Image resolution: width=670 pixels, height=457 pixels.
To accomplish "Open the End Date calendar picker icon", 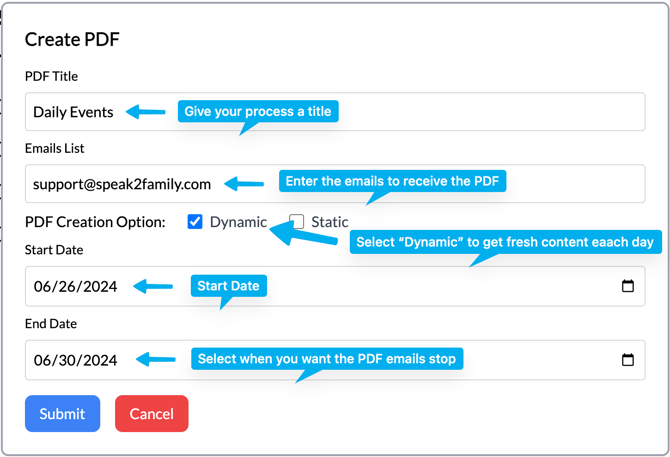I will (x=627, y=360).
